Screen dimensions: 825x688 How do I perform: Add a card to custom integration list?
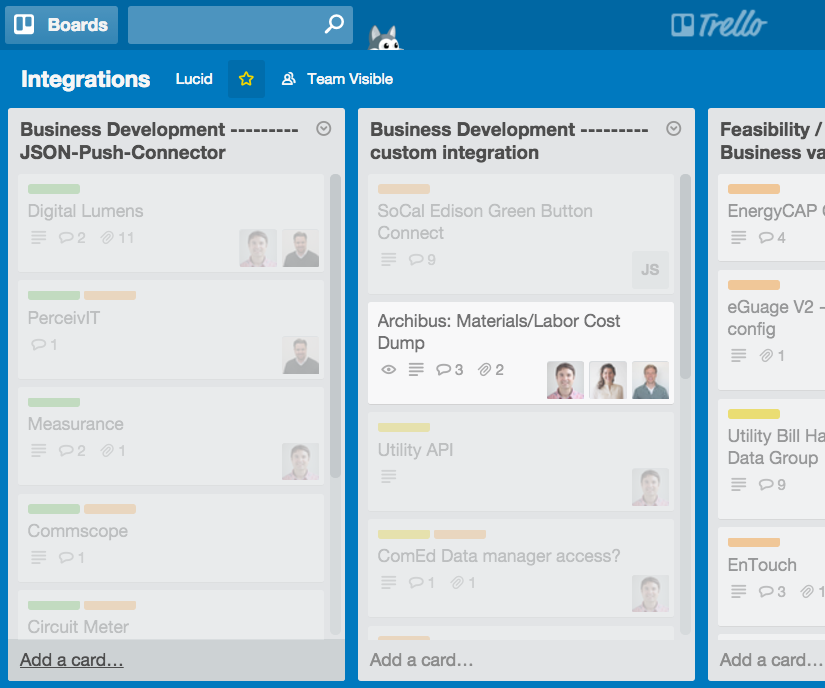coord(421,660)
